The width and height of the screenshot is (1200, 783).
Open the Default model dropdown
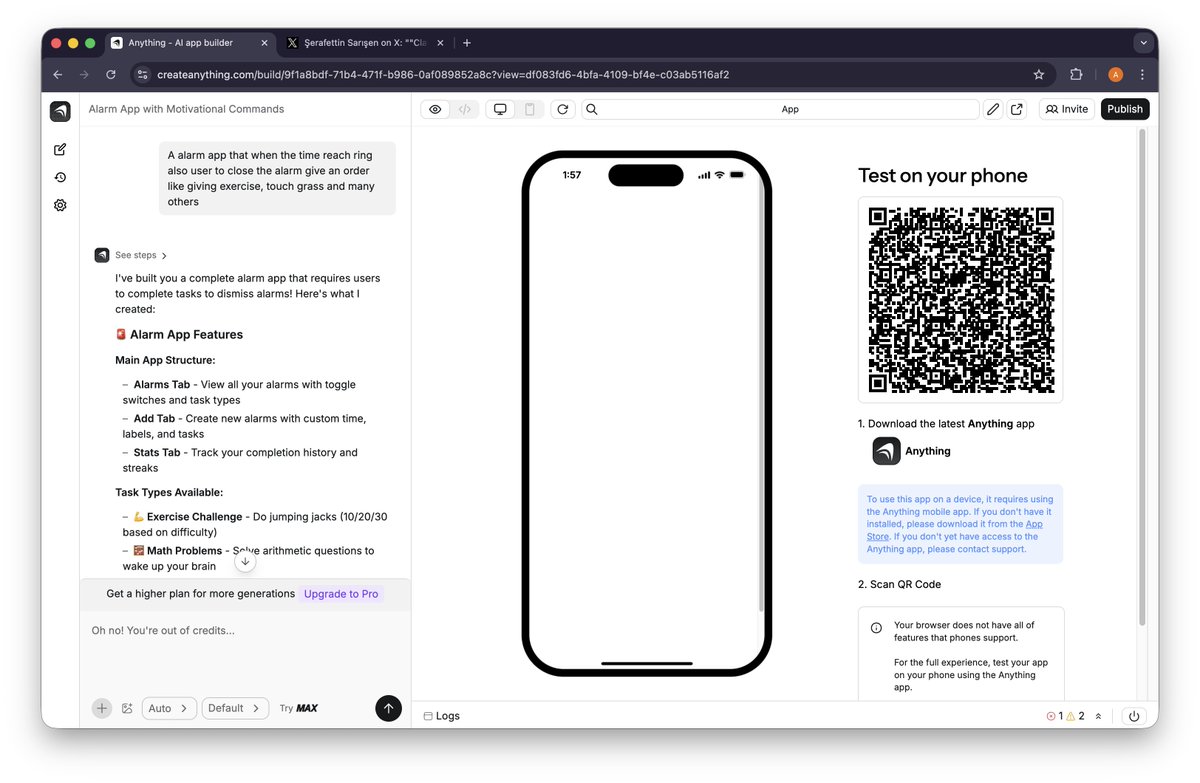point(235,708)
